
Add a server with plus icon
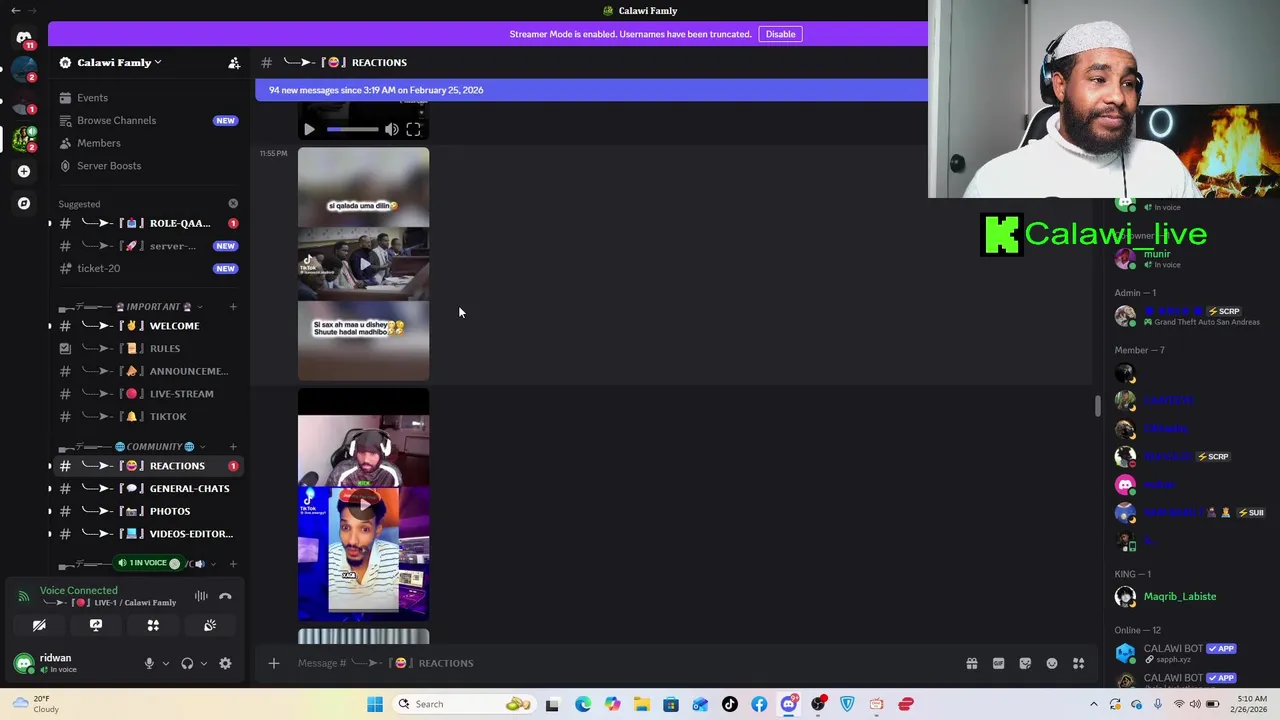coord(24,171)
